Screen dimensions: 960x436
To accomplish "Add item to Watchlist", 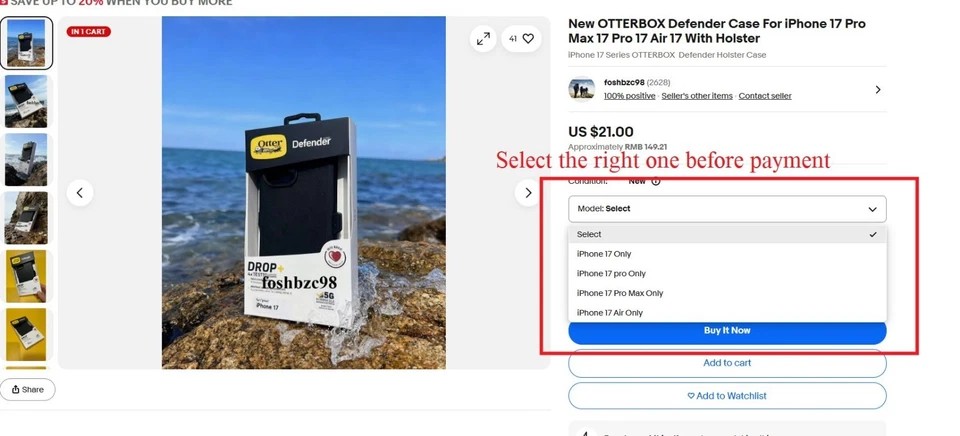I will coord(727,396).
